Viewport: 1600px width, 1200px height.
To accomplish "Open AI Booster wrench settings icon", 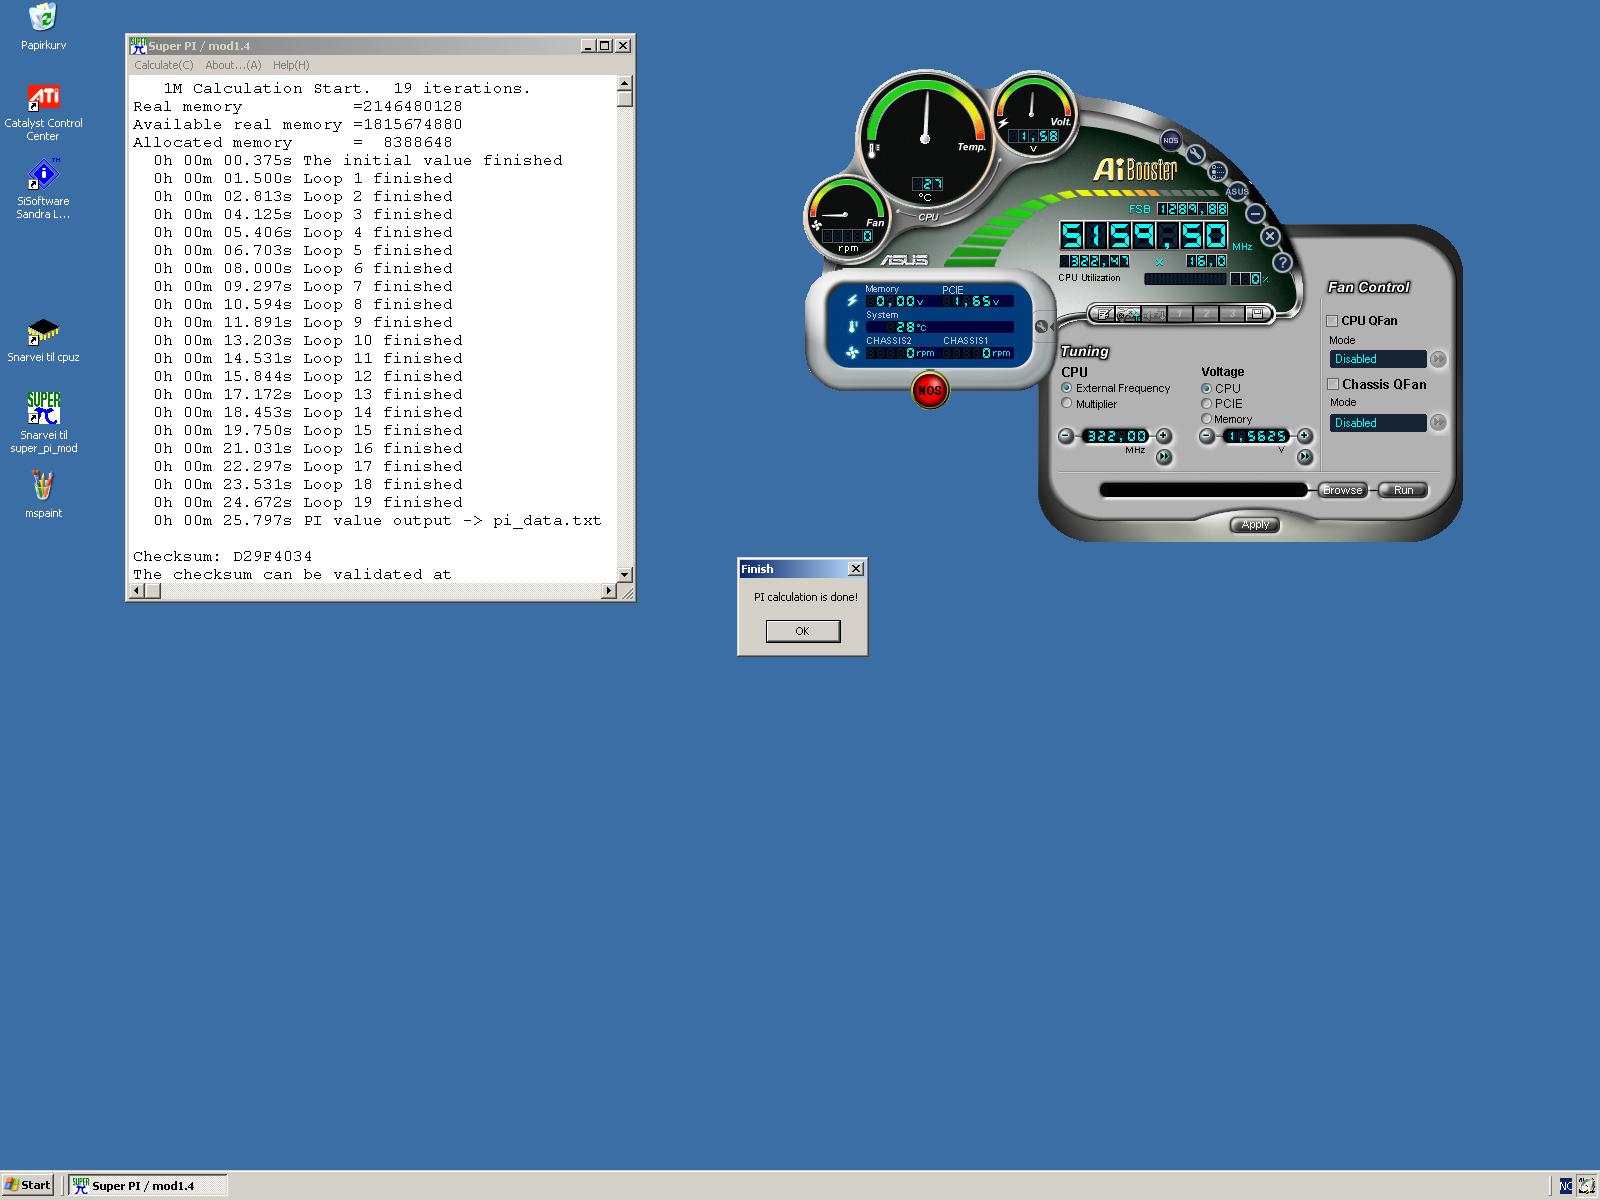I will [1195, 154].
